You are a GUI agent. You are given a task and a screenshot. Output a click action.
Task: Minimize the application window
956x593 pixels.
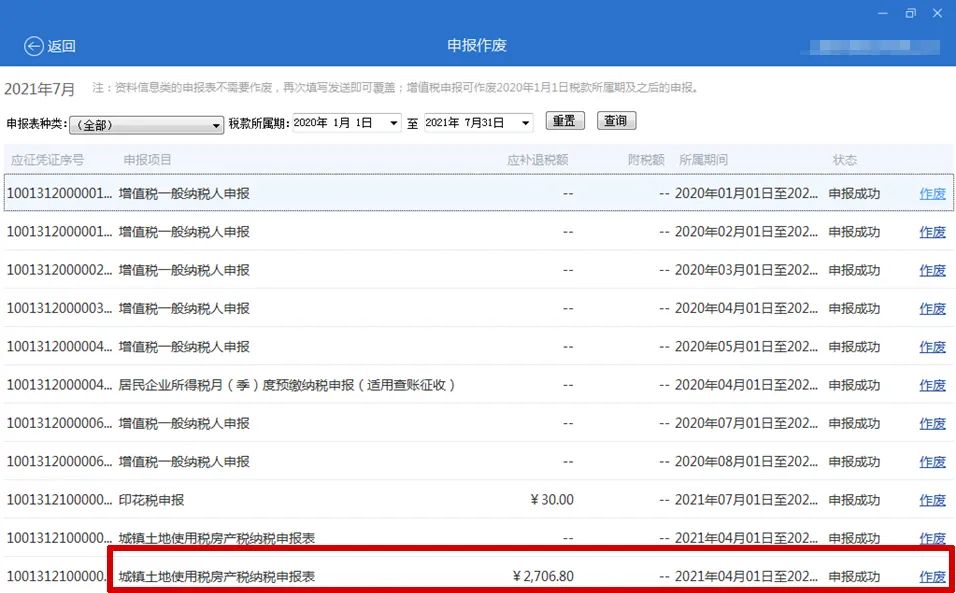pyautogui.click(x=883, y=13)
